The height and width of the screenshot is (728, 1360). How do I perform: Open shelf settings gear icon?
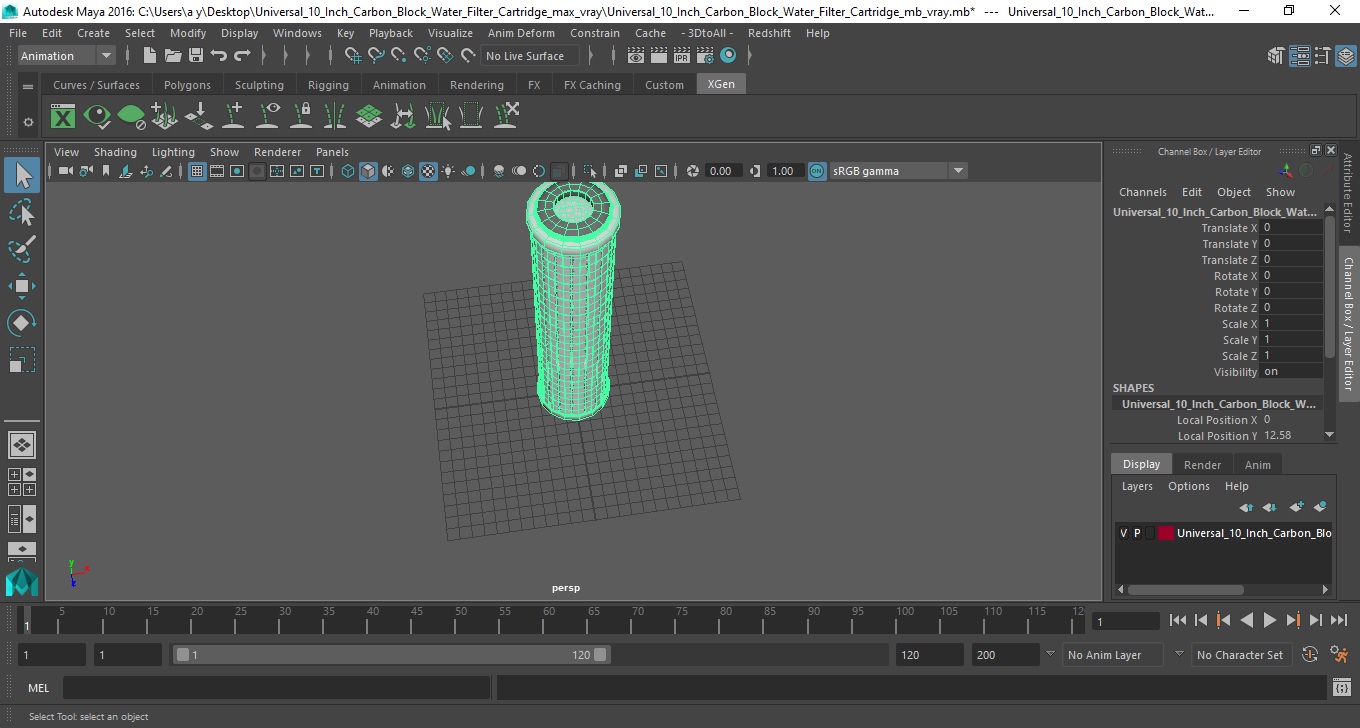point(28,122)
